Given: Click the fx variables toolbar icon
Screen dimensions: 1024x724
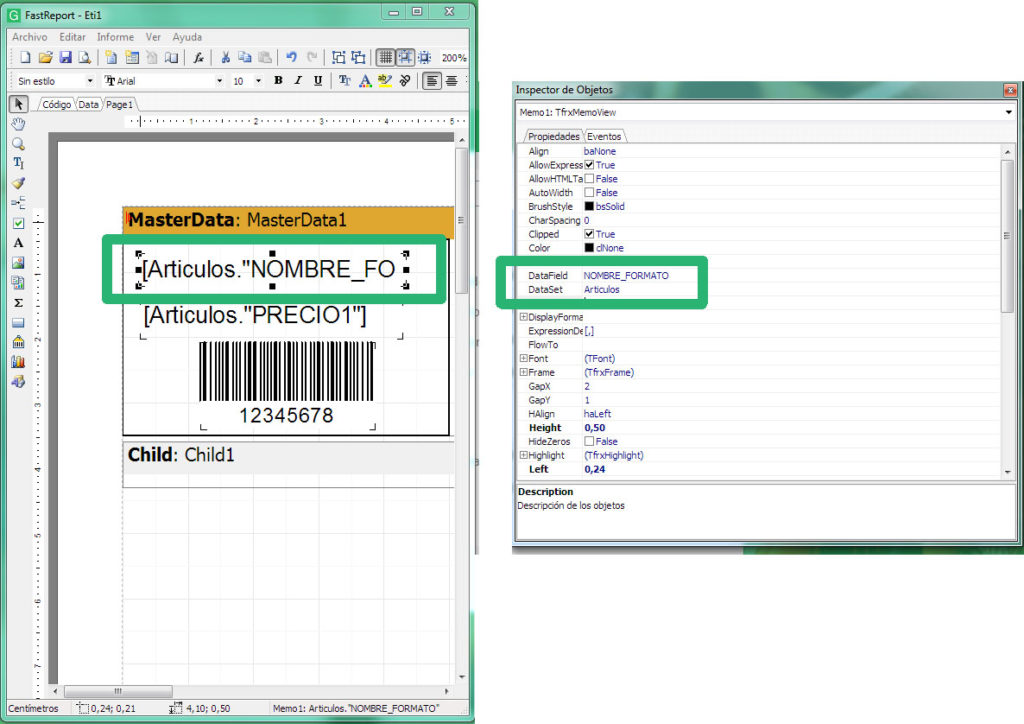Looking at the screenshot, I should [x=199, y=57].
